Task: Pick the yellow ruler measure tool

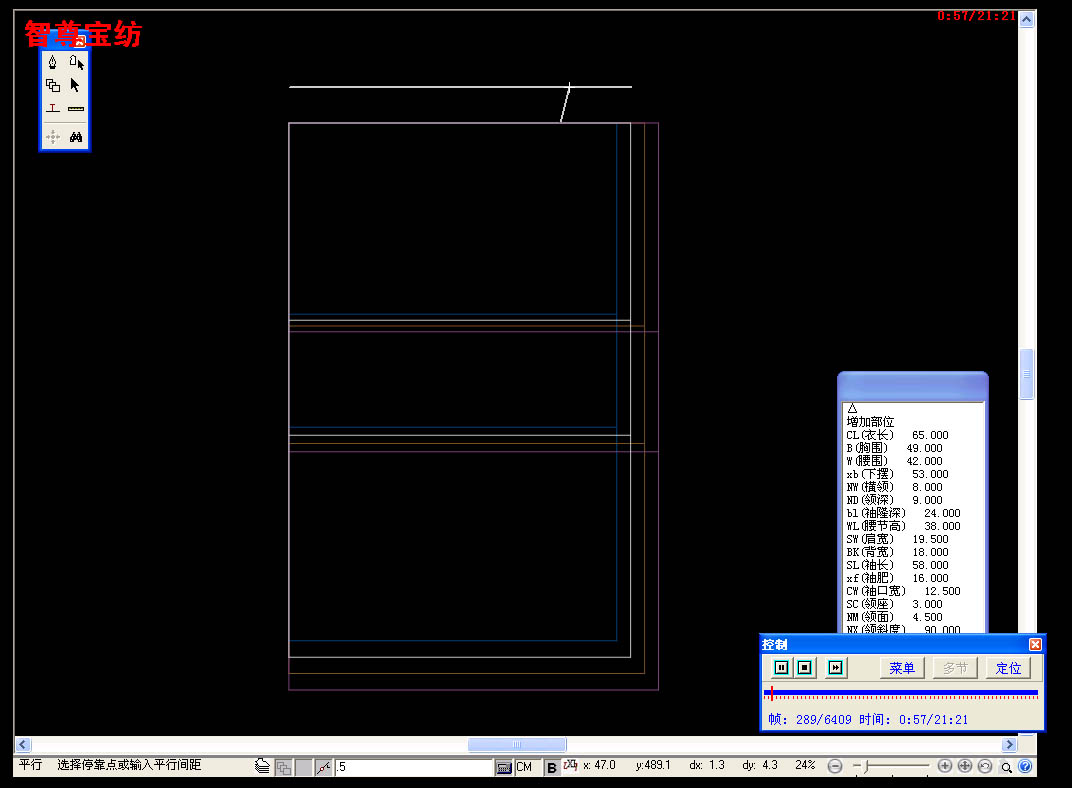Action: [x=76, y=109]
